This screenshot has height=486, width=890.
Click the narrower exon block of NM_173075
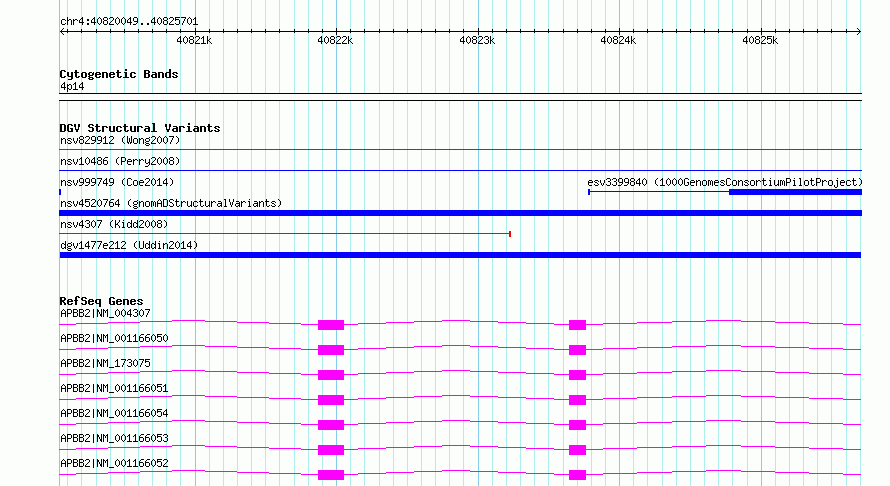(x=577, y=375)
